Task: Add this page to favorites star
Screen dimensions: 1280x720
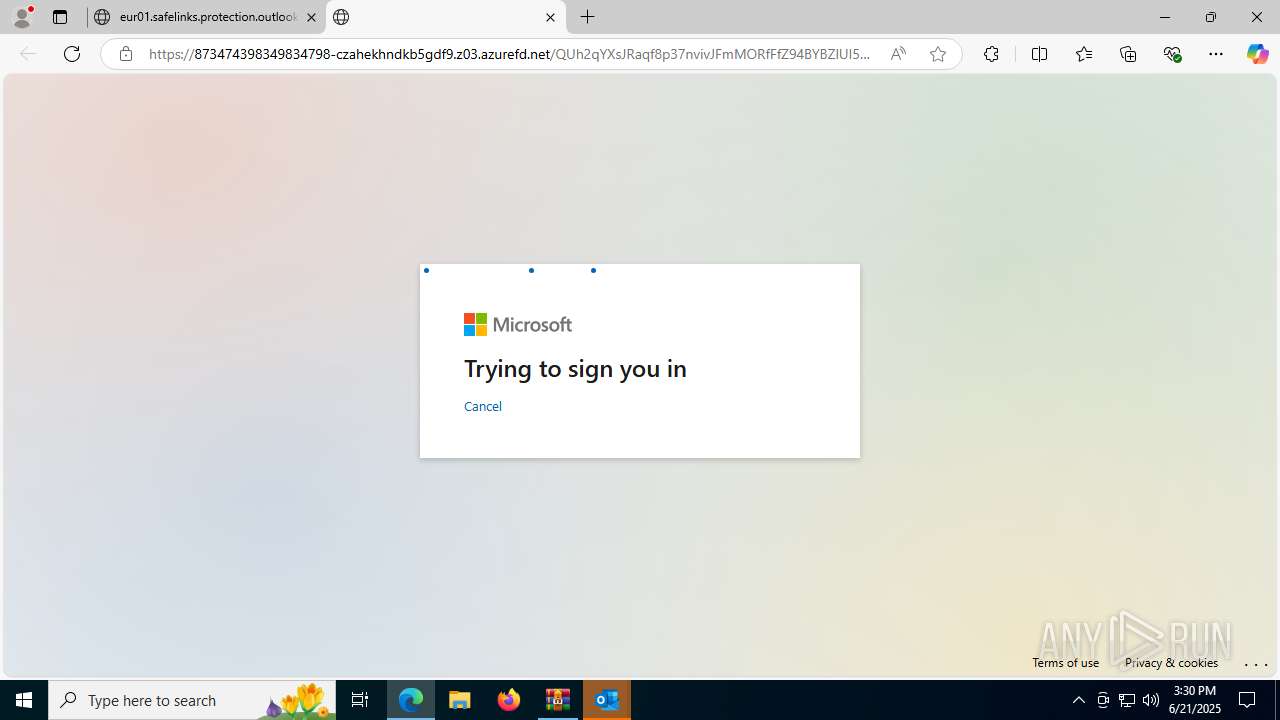Action: pyautogui.click(x=937, y=54)
